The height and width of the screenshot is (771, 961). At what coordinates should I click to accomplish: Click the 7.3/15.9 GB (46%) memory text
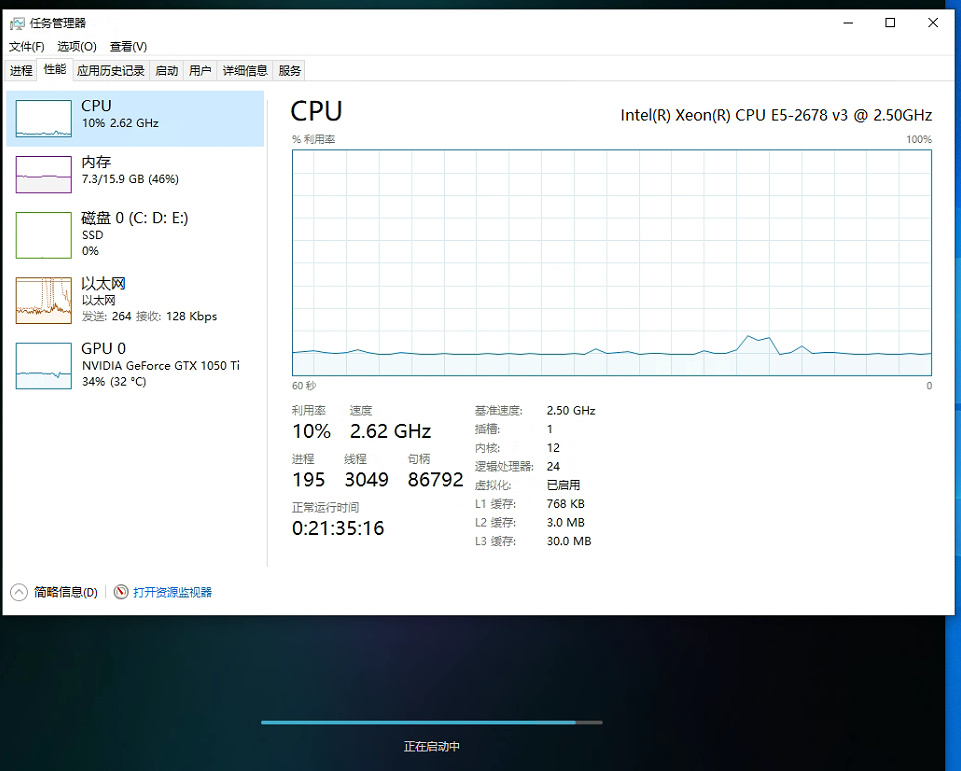(x=130, y=179)
